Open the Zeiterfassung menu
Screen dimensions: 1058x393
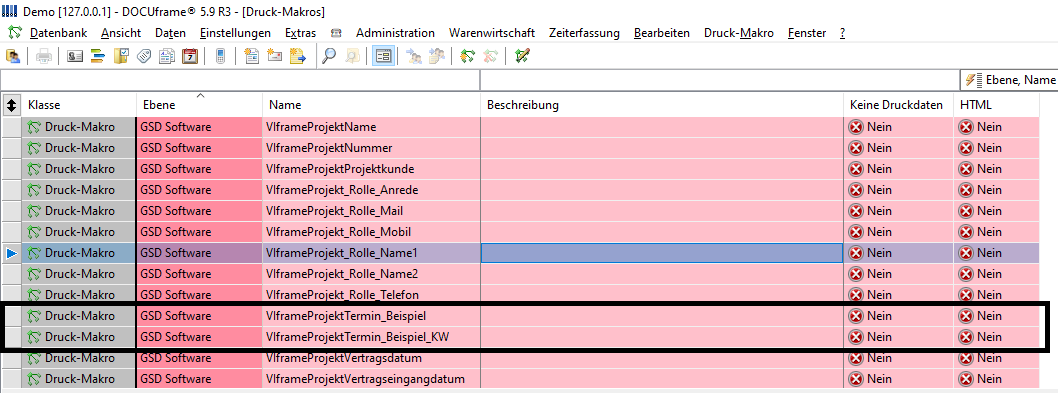(584, 32)
